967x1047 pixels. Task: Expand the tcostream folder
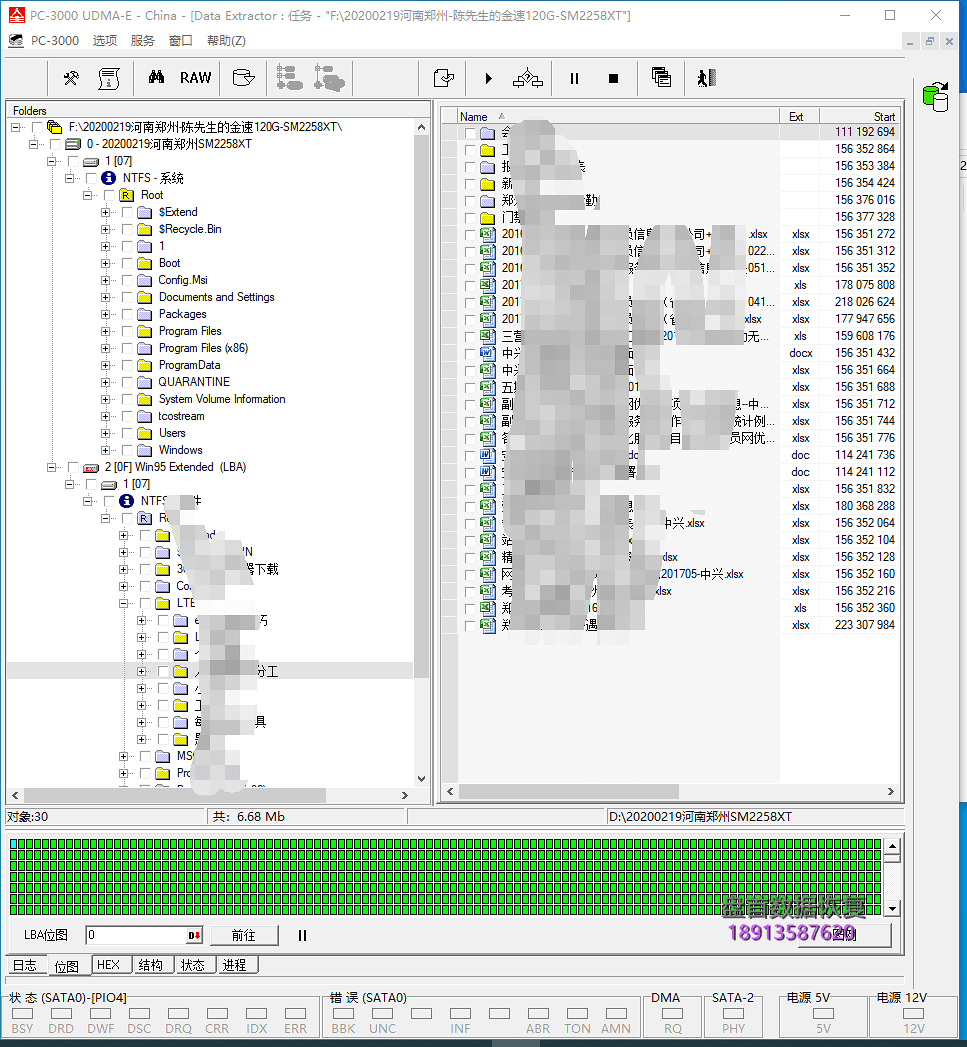[x=106, y=416]
